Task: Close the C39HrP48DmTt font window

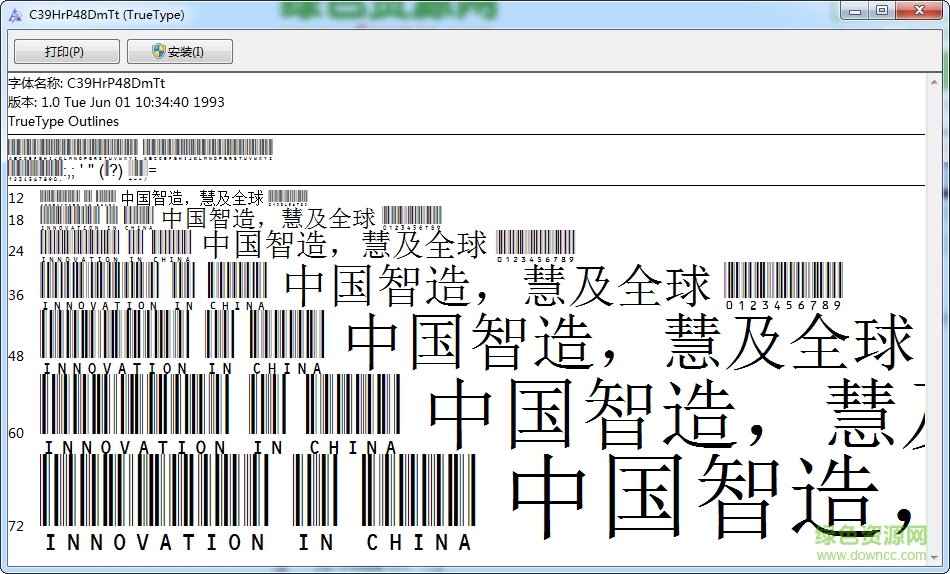Action: coord(919,11)
